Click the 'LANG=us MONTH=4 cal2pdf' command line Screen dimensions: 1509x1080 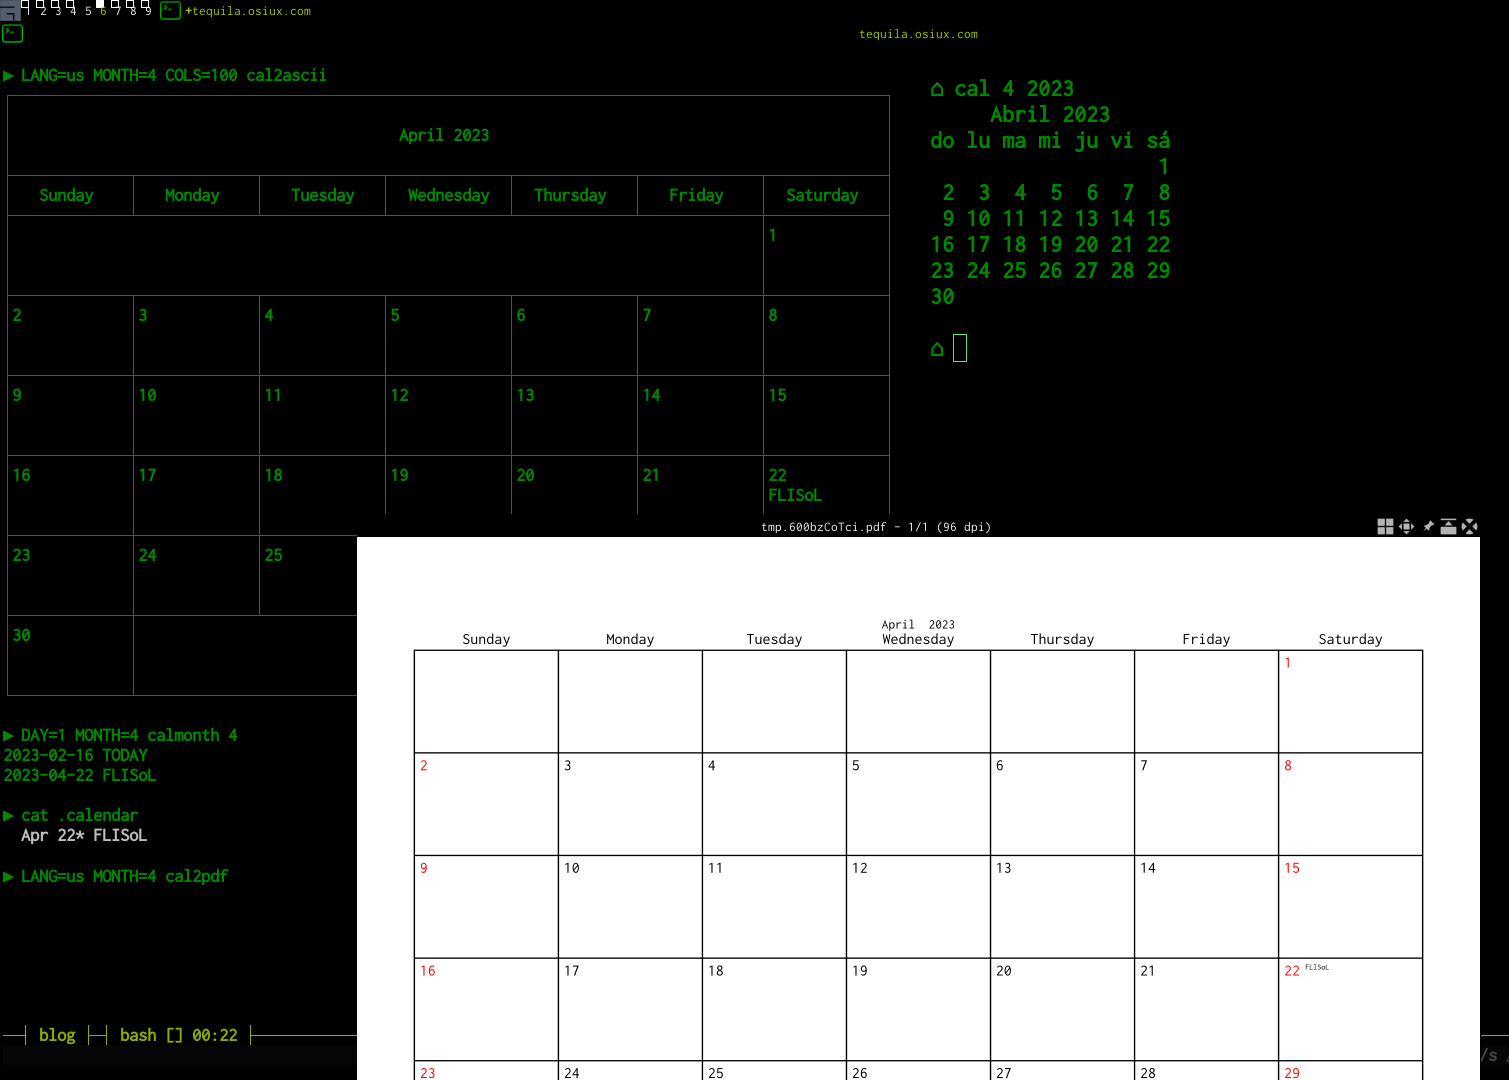pos(124,876)
